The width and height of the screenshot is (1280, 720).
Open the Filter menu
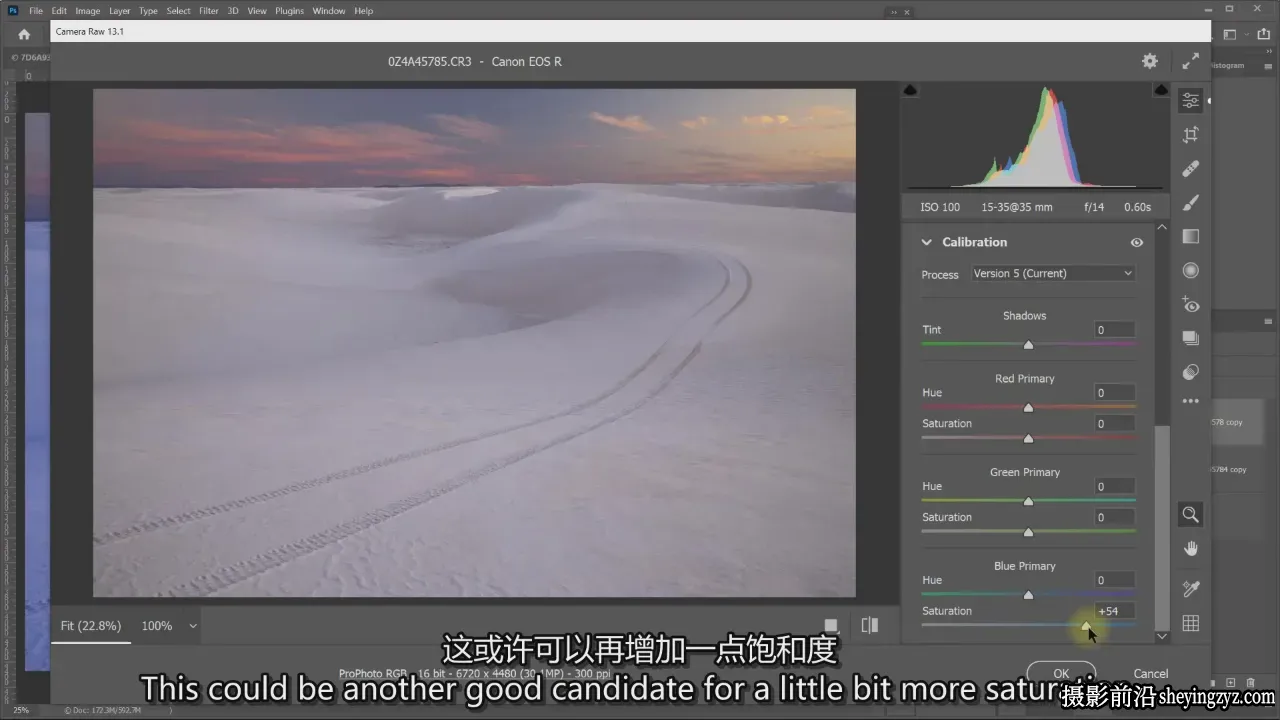tap(208, 11)
